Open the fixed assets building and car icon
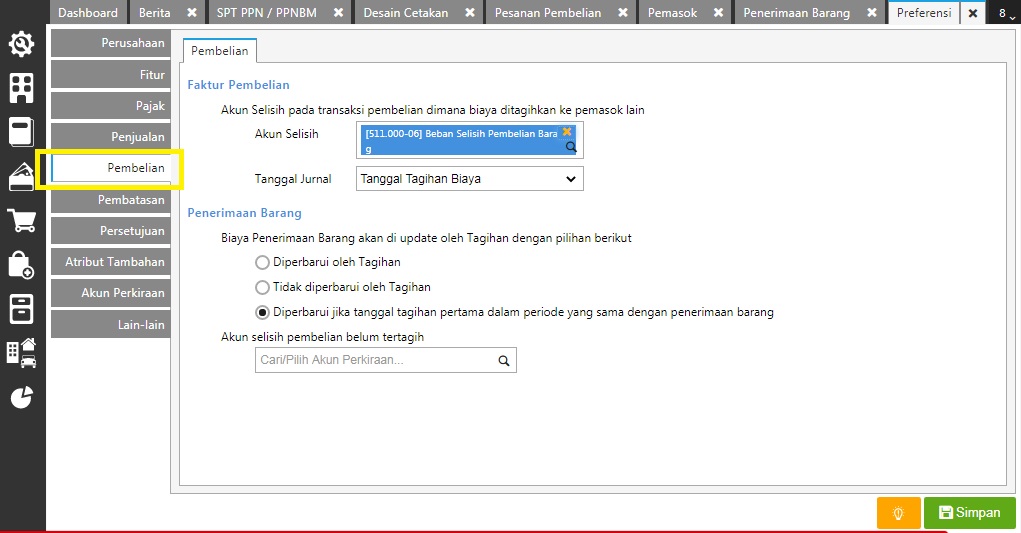Viewport: 1021px width, 533px height. click(21, 353)
